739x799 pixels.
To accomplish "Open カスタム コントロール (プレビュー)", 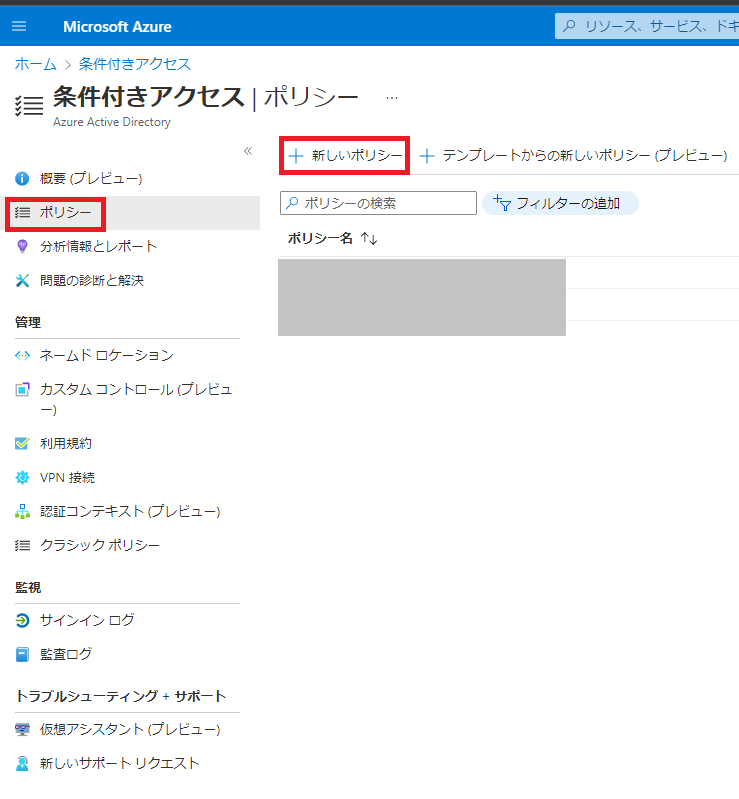I will [x=136, y=400].
